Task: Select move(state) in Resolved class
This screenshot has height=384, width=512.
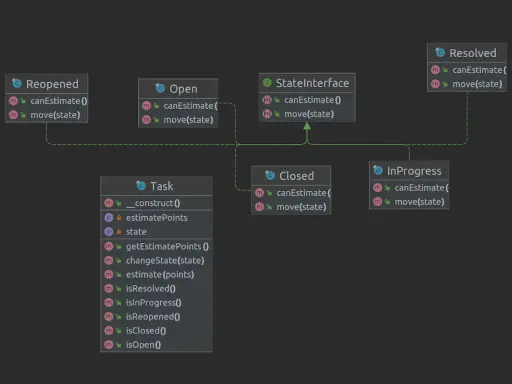Action: (477, 84)
